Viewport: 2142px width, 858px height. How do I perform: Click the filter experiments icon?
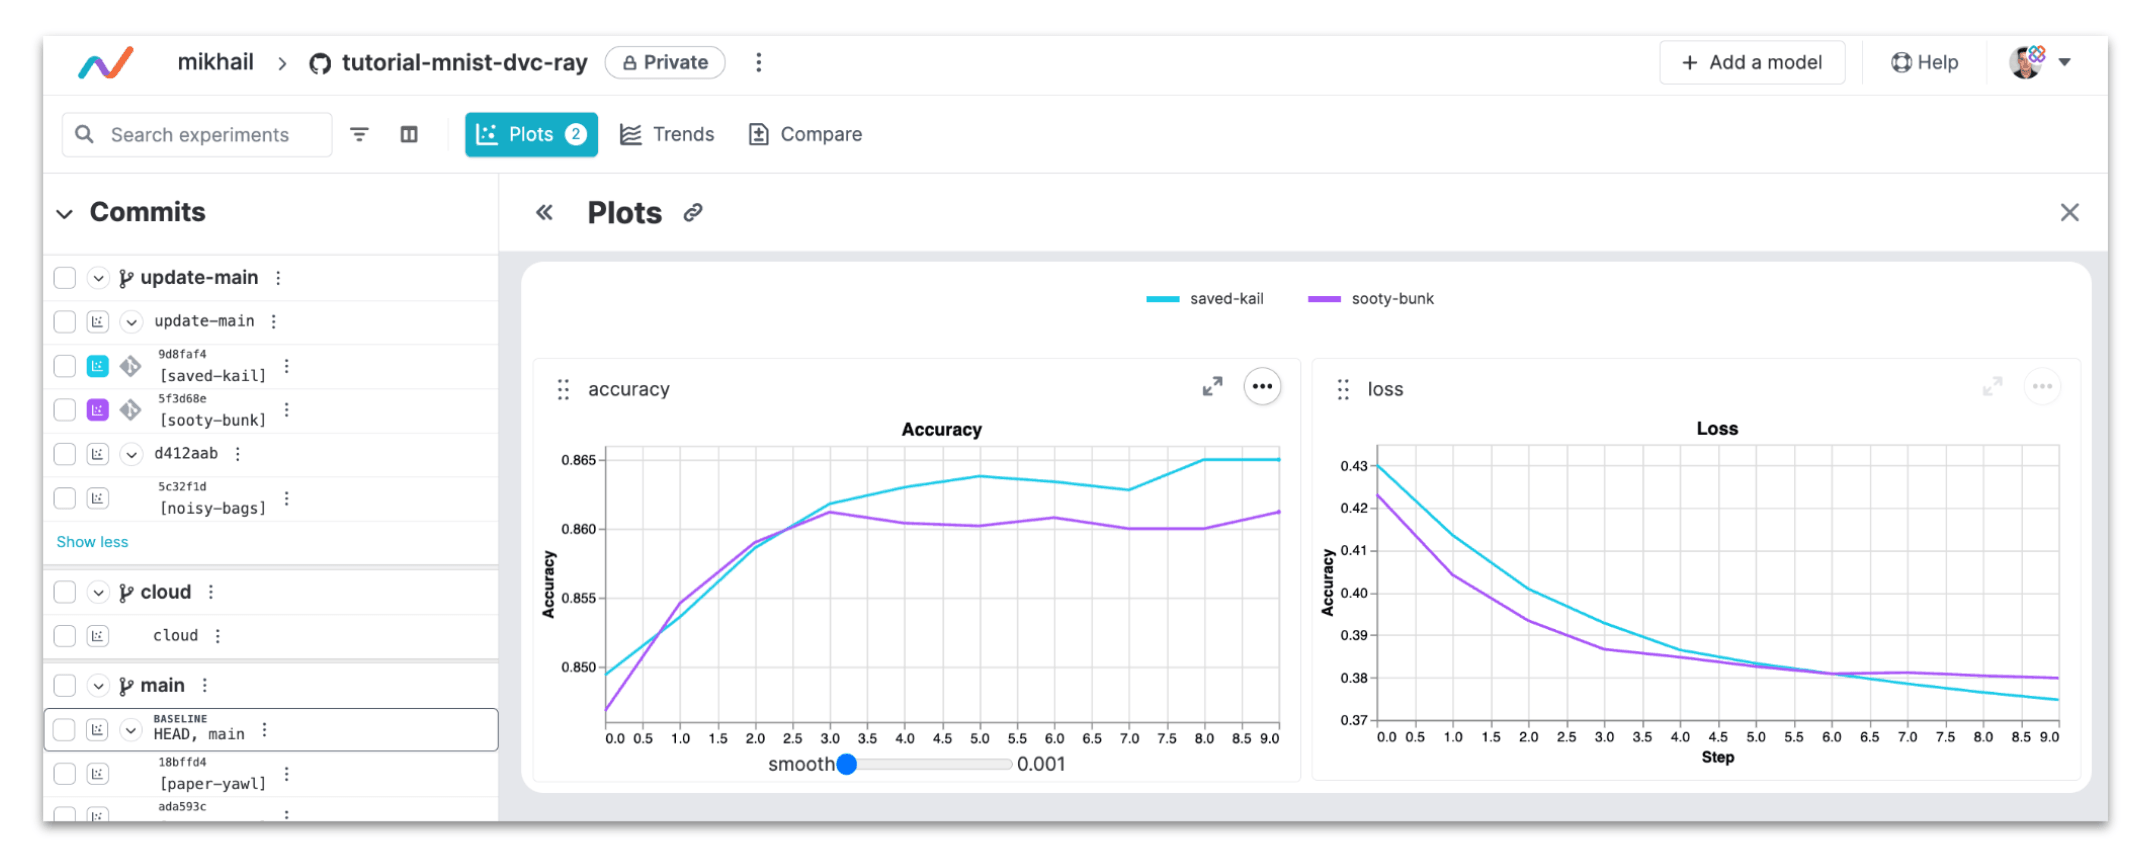[x=359, y=134]
